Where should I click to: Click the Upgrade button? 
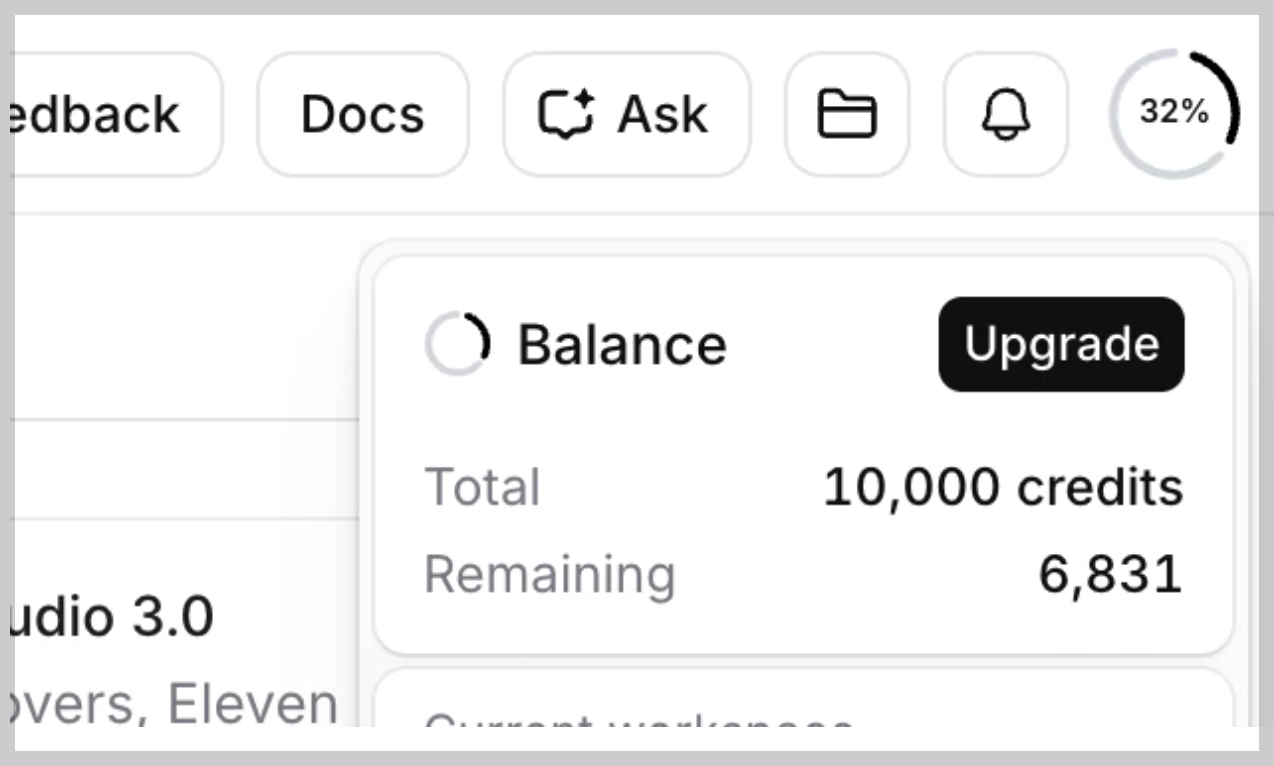click(1060, 344)
